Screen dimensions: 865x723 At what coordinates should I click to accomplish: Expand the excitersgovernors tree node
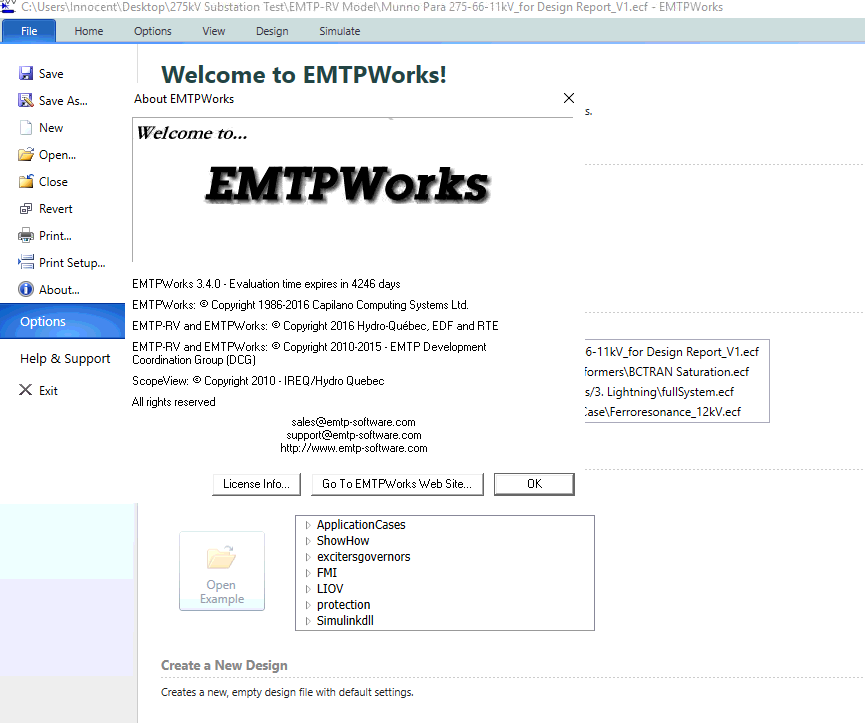(x=308, y=557)
